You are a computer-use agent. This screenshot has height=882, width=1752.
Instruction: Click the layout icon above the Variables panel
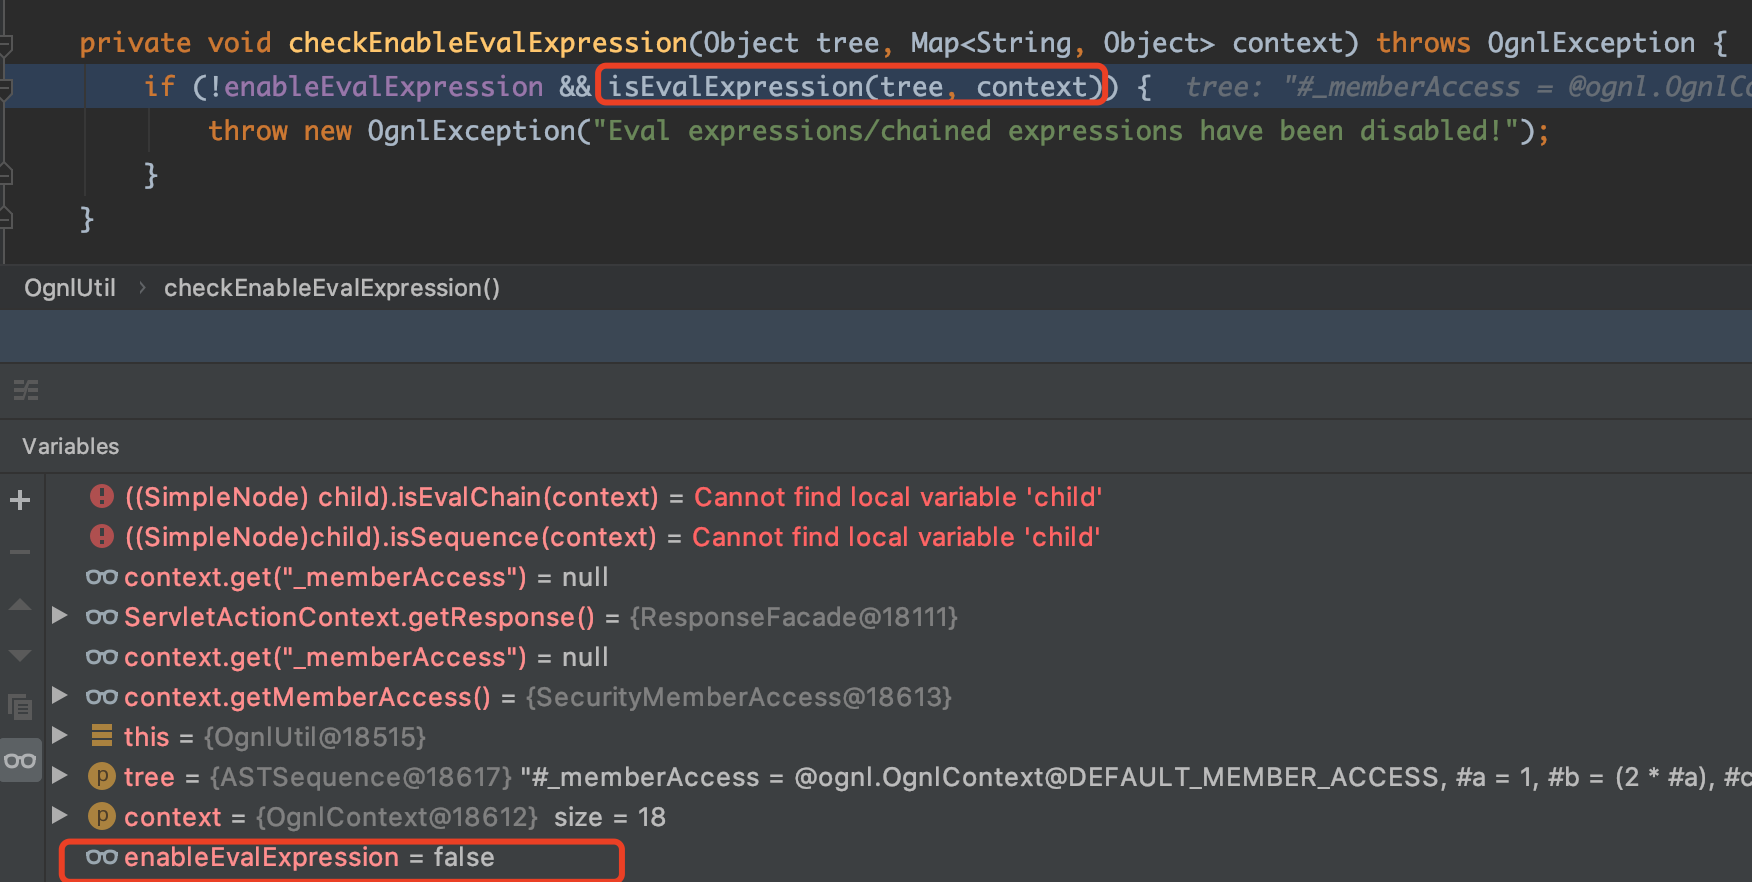(26, 390)
